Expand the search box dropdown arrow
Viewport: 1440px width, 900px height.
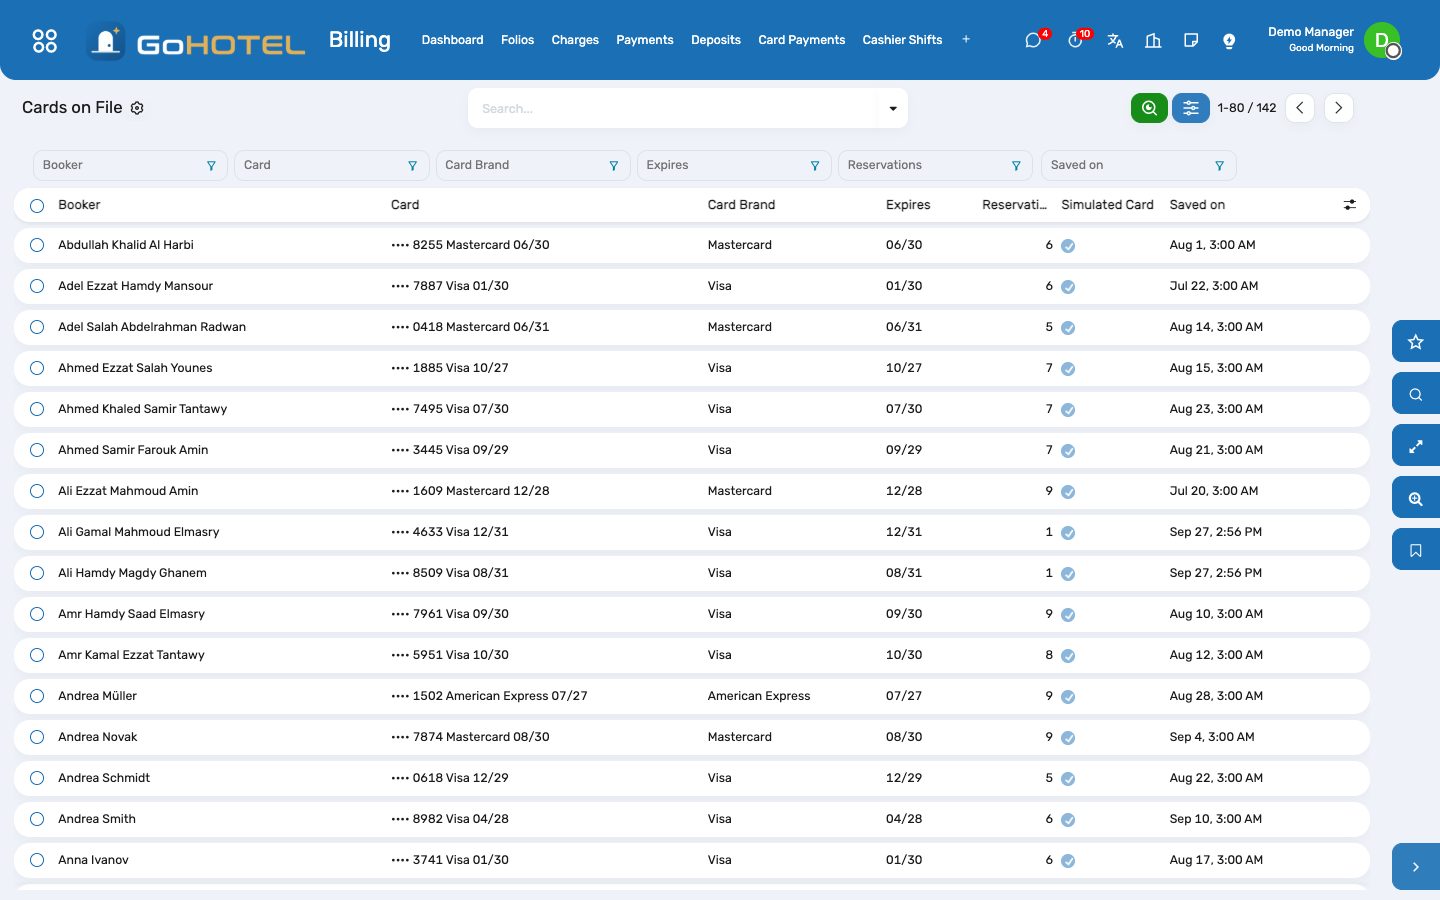click(893, 108)
